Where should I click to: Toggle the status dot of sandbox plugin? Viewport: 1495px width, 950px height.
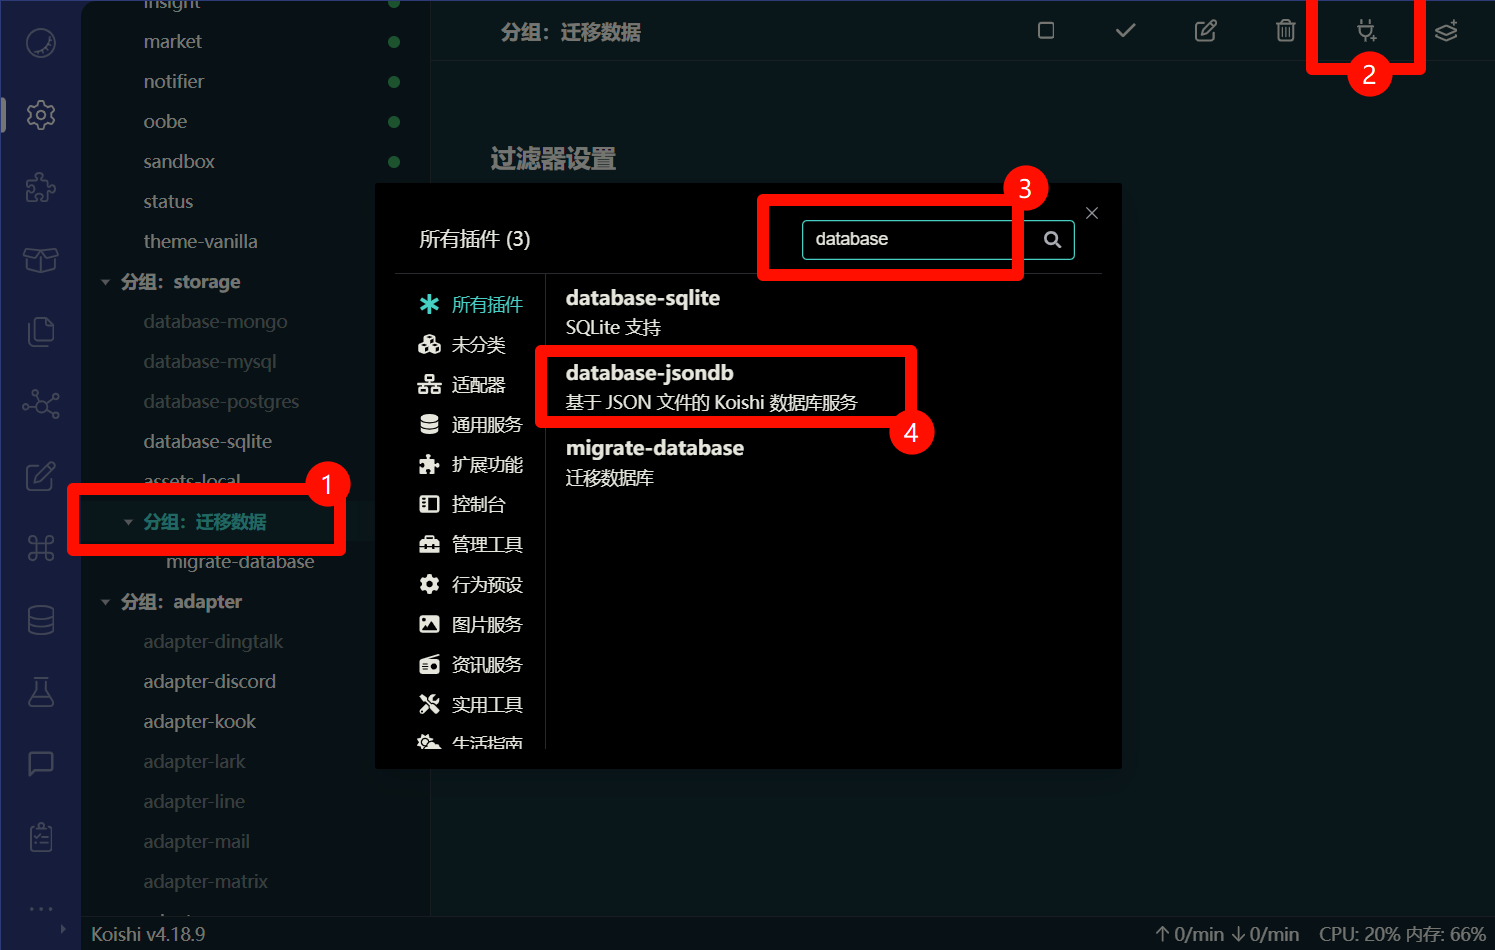tap(394, 162)
